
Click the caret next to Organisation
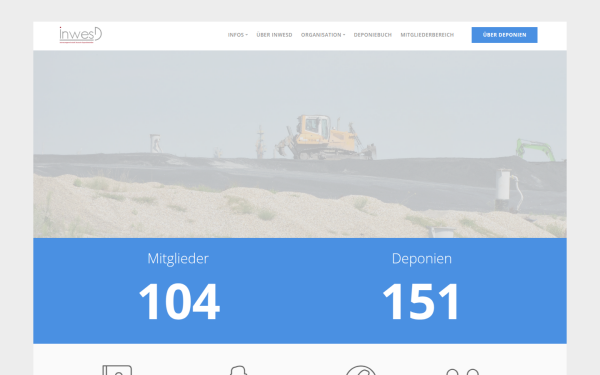(344, 35)
